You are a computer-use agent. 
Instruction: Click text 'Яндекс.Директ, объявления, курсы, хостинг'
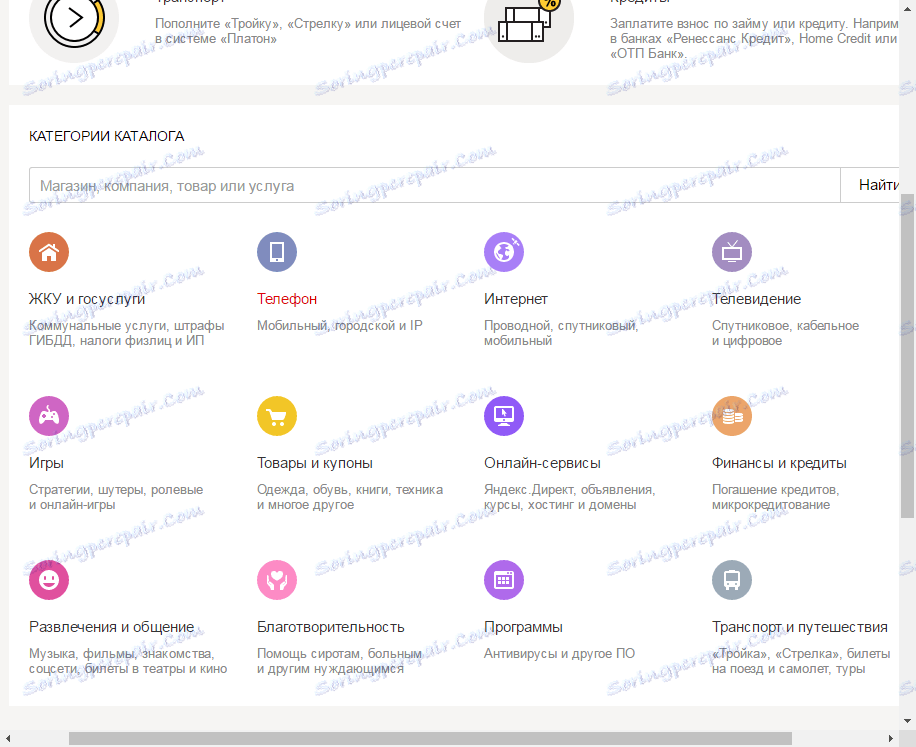(570, 497)
